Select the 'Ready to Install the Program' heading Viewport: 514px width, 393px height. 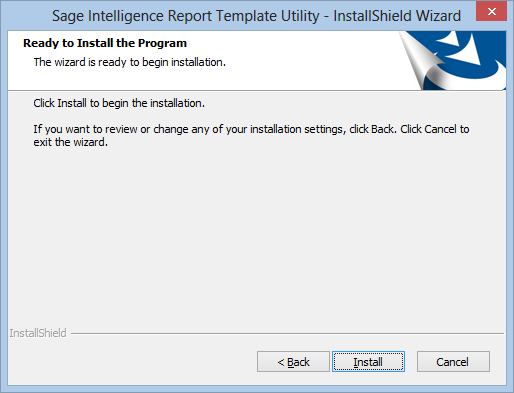tap(105, 43)
